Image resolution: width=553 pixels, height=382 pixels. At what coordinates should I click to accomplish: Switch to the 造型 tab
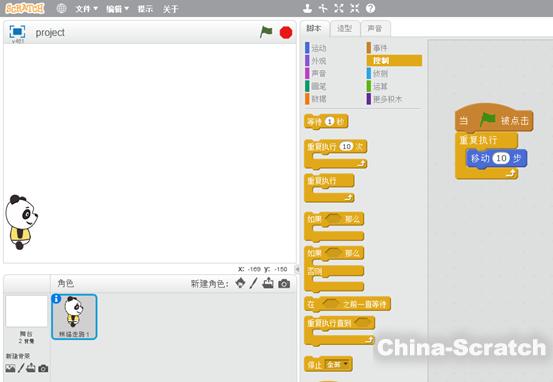(345, 28)
